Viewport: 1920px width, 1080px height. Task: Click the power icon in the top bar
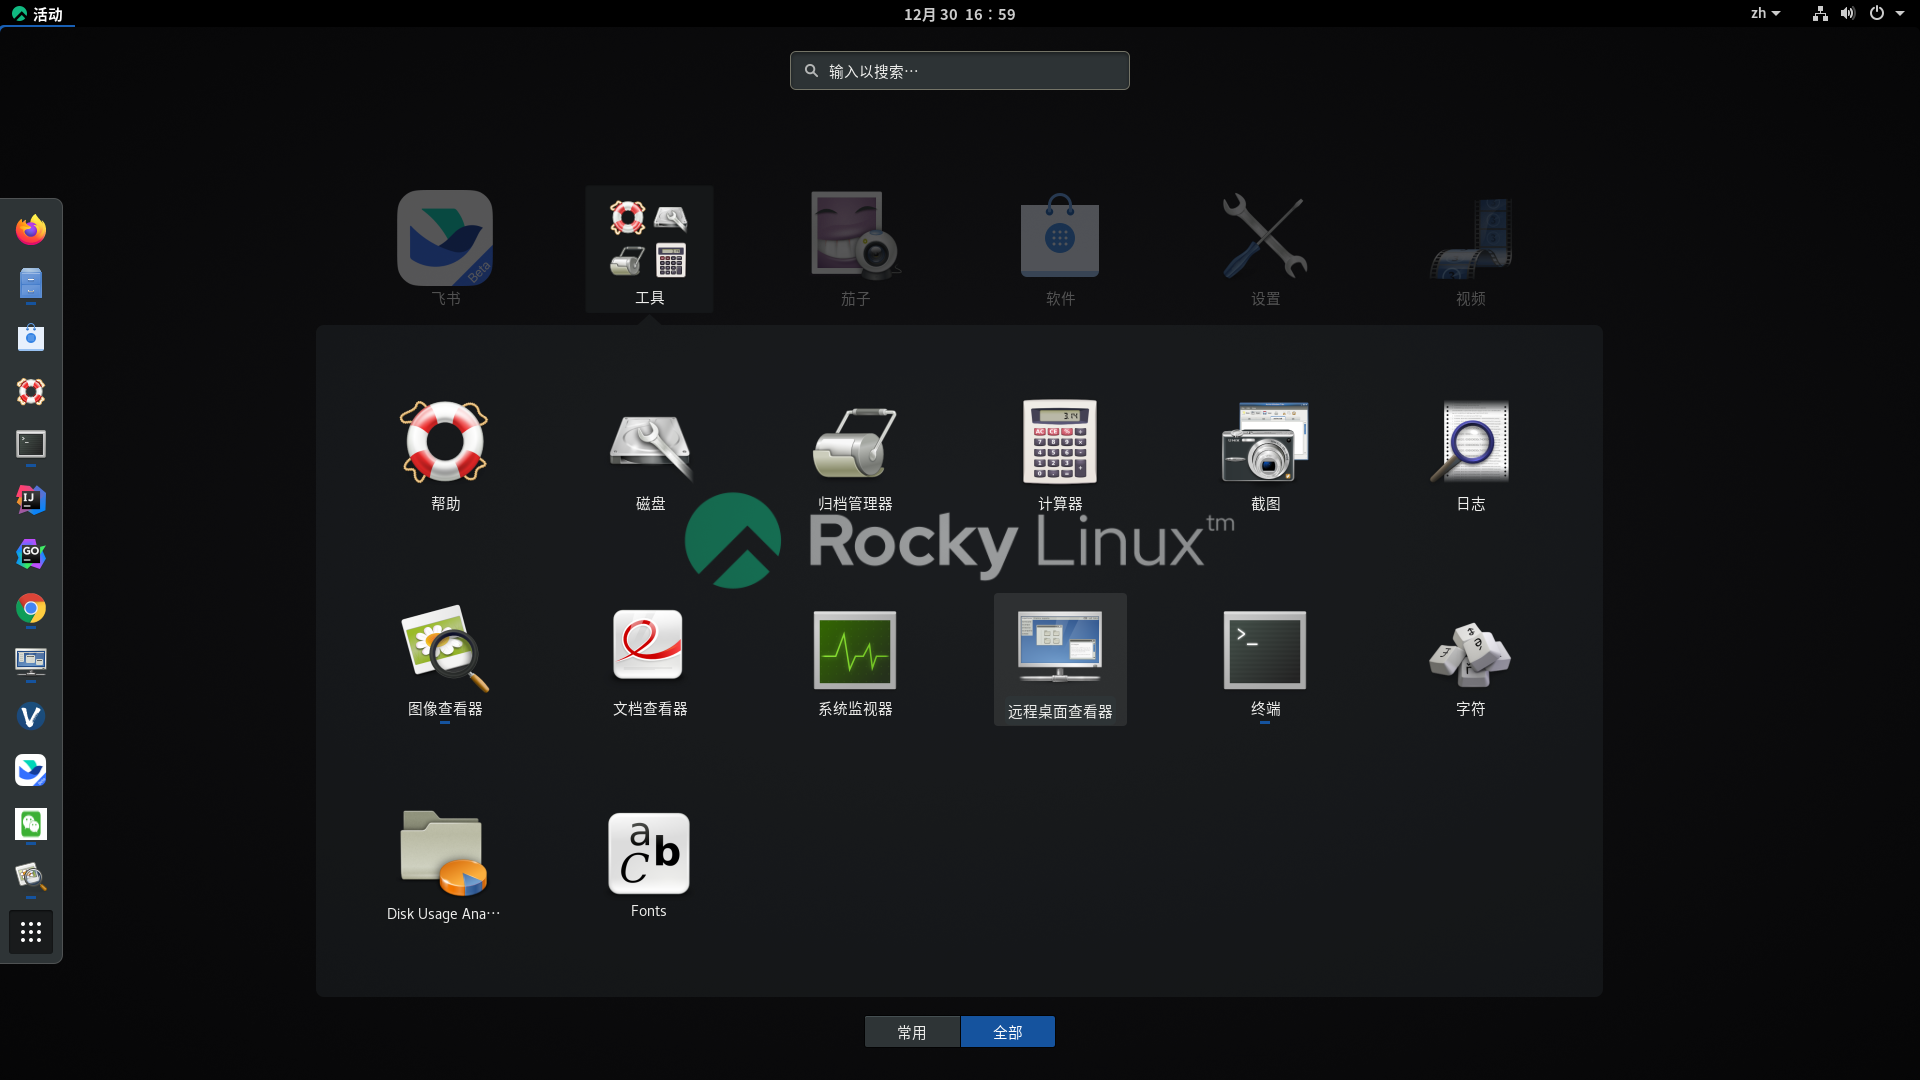[1877, 14]
